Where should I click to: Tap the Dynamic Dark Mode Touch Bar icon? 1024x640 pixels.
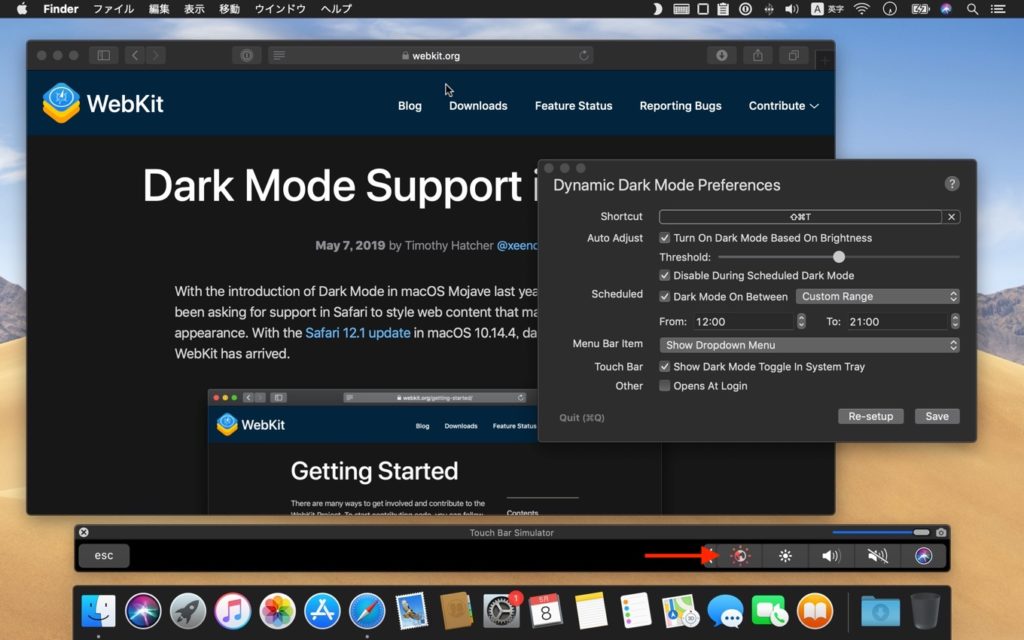pos(740,556)
